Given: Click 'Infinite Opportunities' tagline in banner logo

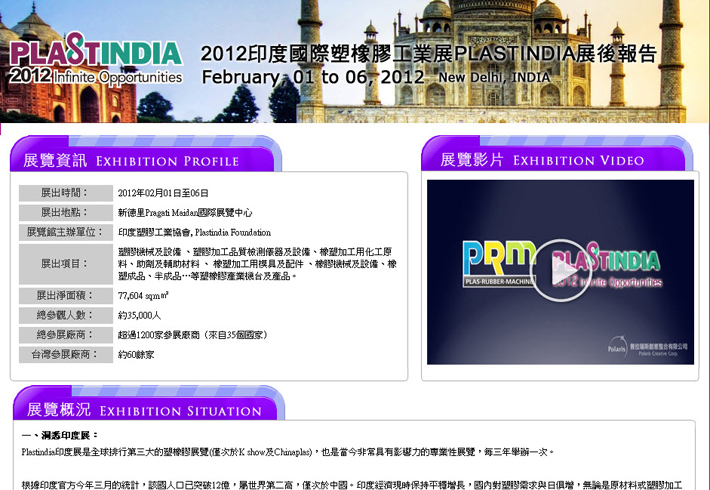Looking at the screenshot, I should tap(118, 77).
